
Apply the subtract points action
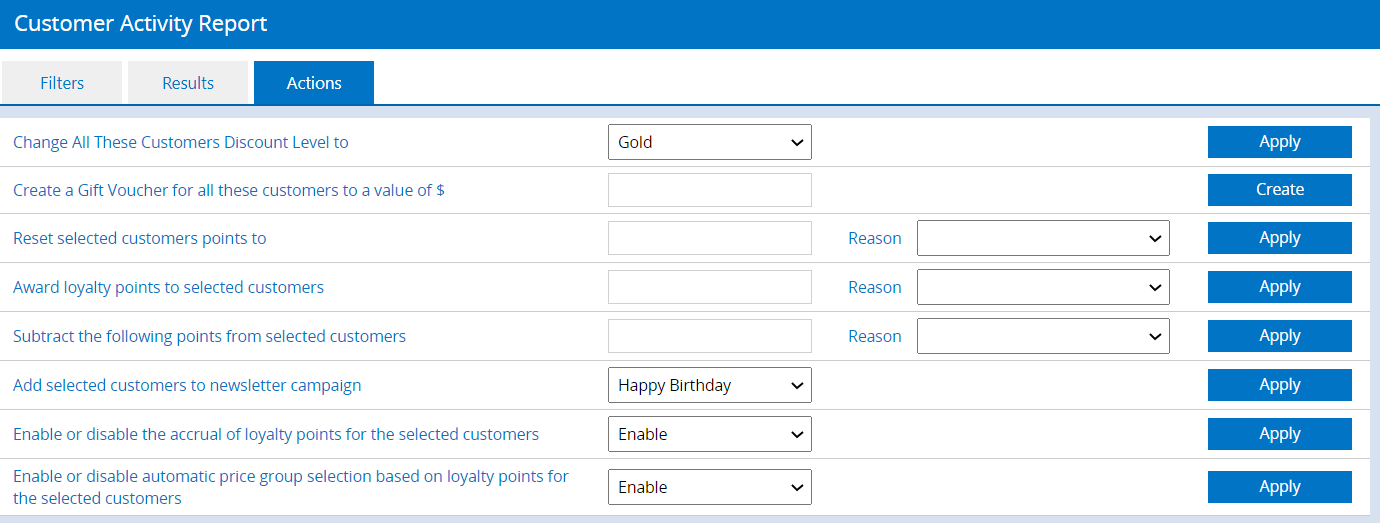(x=1280, y=336)
